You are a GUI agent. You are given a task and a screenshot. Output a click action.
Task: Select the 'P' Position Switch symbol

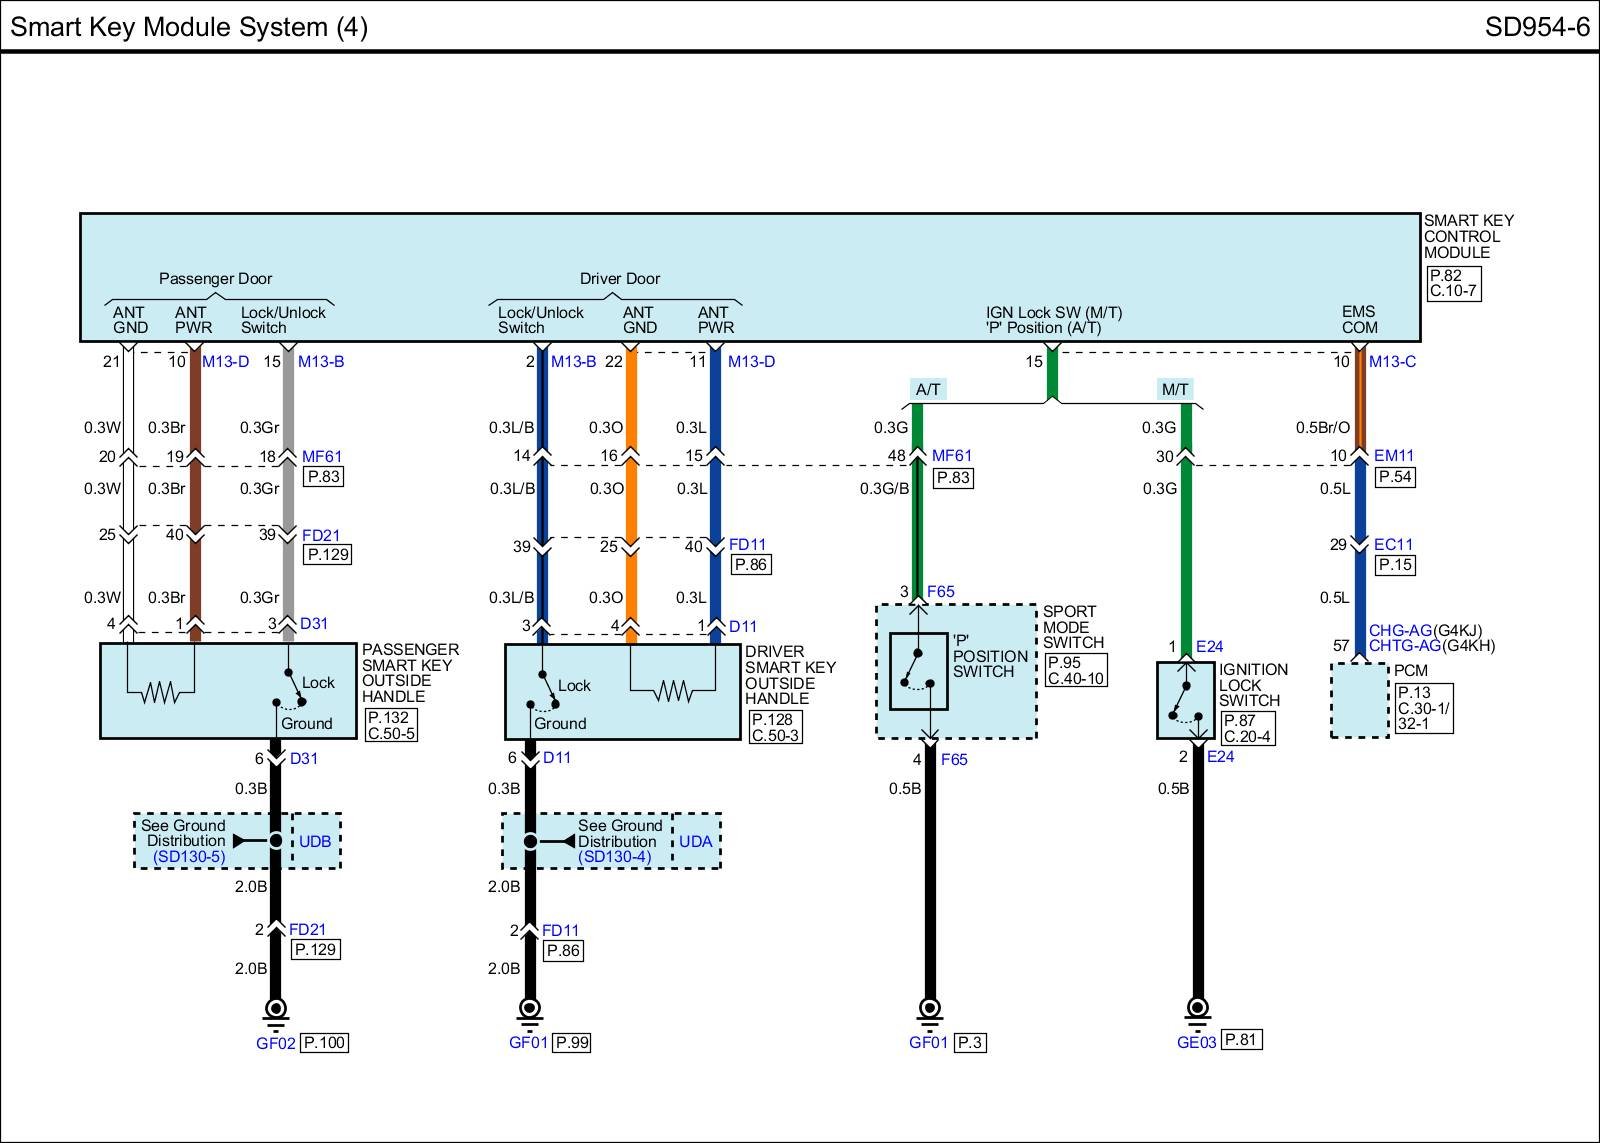pos(919,671)
